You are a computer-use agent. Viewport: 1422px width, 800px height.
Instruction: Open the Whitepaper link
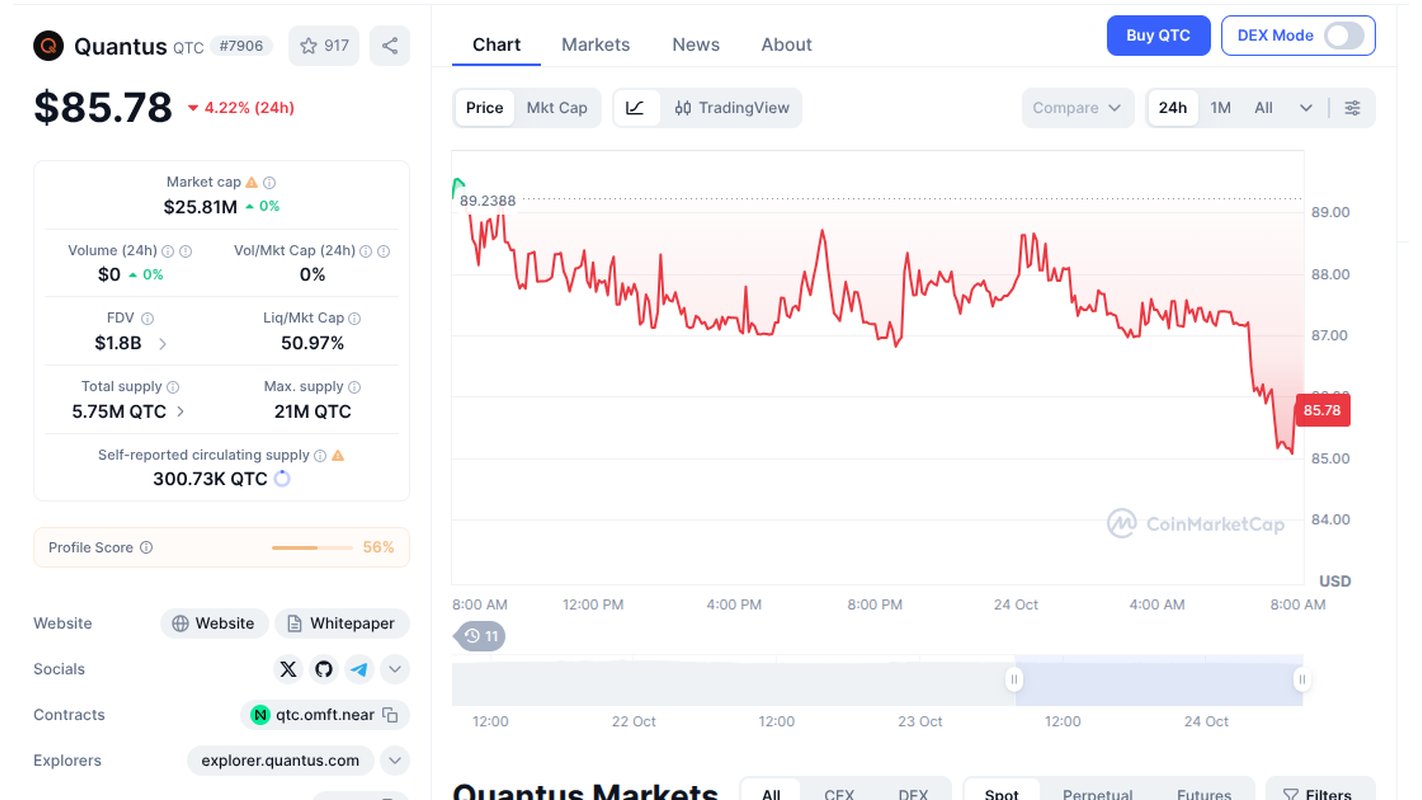coord(342,623)
